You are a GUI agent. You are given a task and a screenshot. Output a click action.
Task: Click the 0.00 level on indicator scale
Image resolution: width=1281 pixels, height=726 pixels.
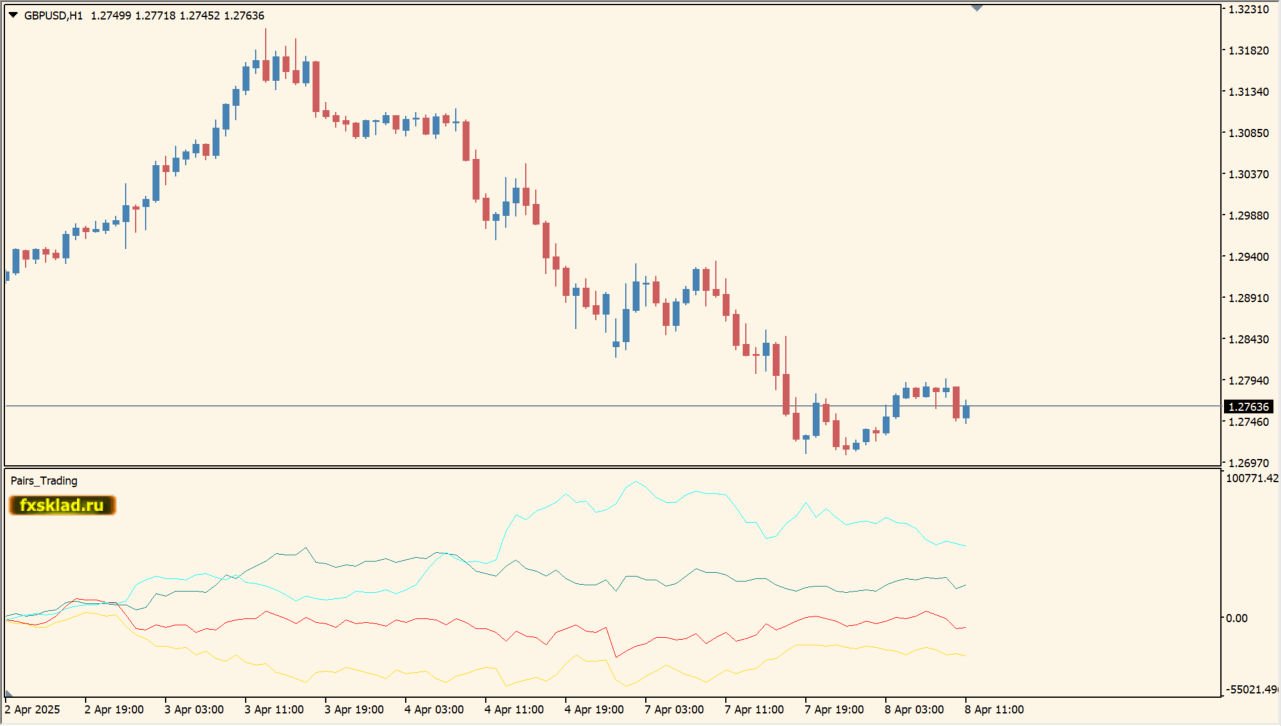coord(1236,618)
